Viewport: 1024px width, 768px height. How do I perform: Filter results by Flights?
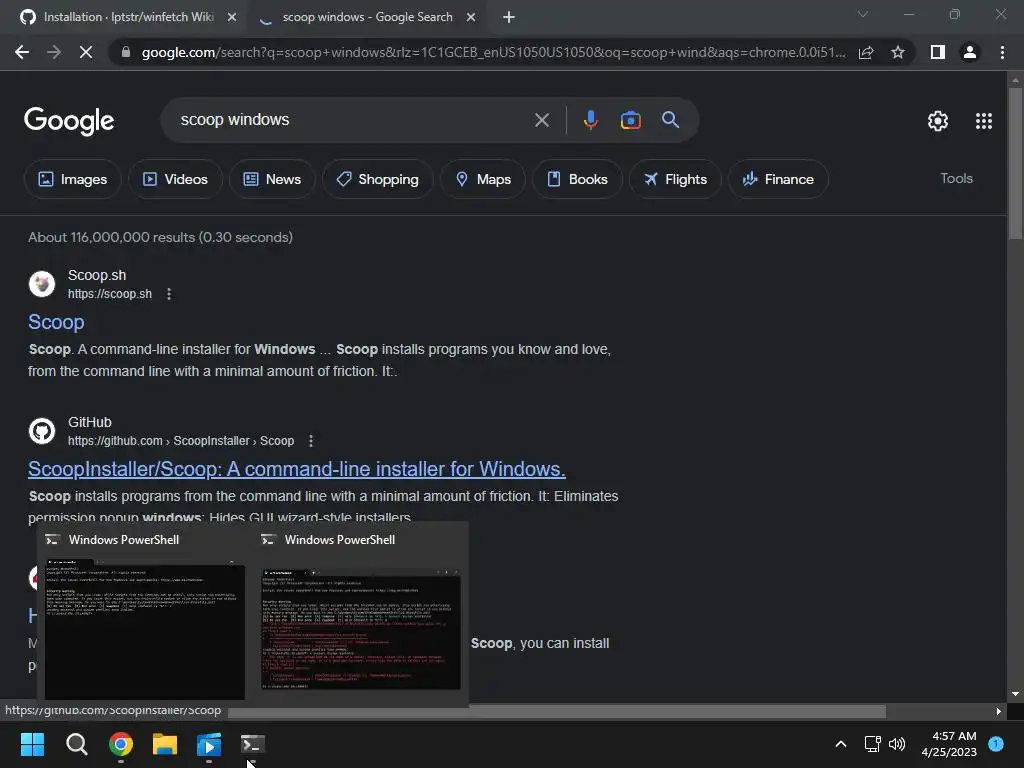pyautogui.click(x=675, y=179)
